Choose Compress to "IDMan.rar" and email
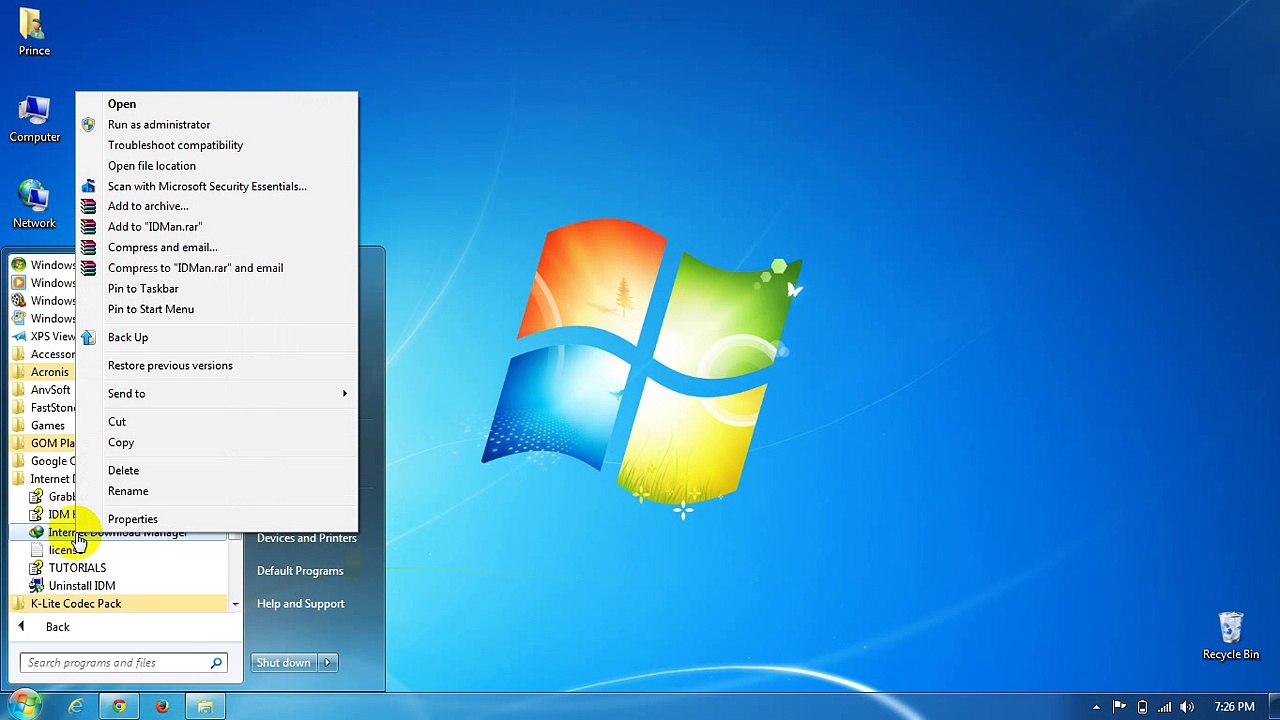1280x720 pixels. [x=216, y=268]
